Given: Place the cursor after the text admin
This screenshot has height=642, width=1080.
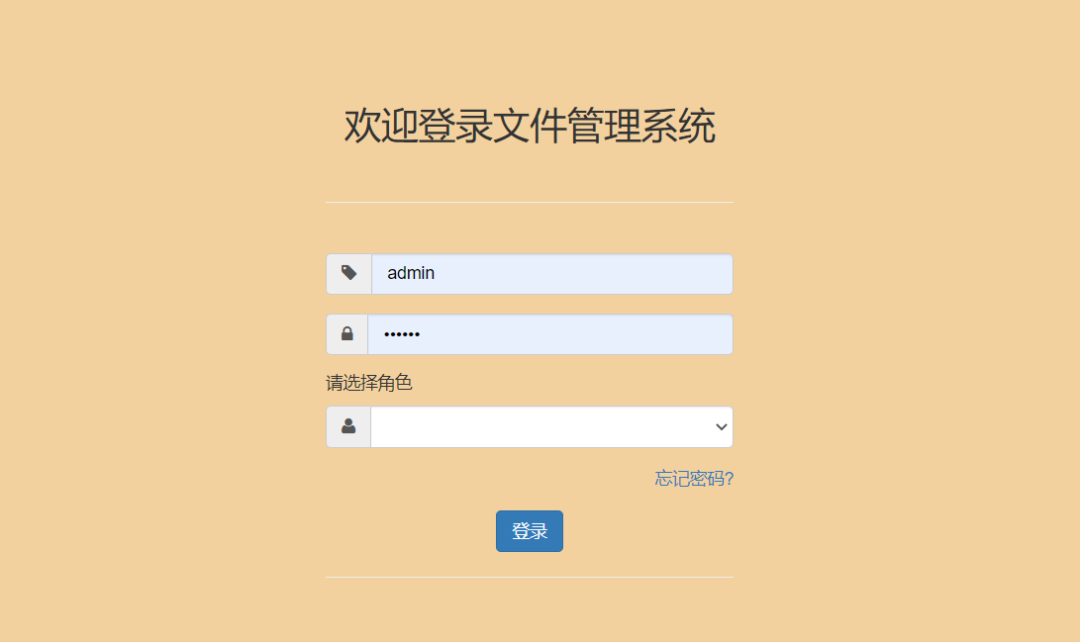Looking at the screenshot, I should point(437,273).
